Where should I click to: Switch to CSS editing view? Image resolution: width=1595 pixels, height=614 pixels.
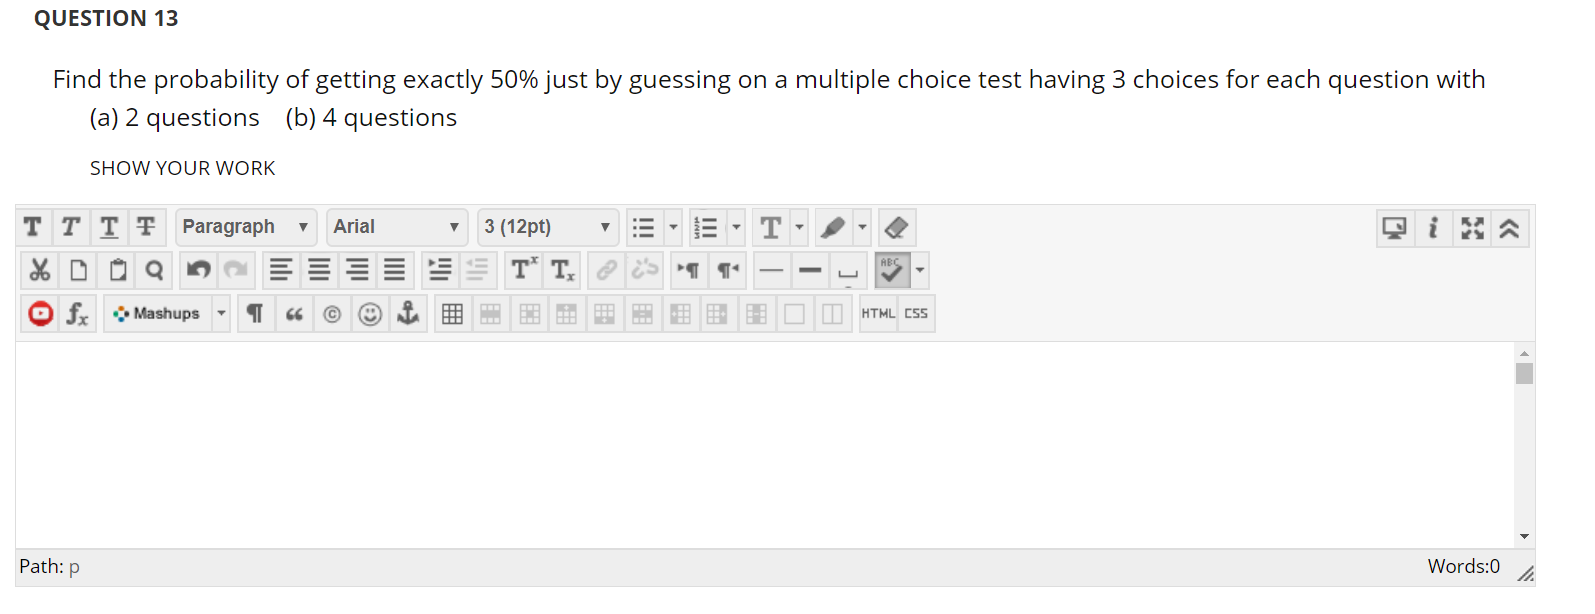pos(915,313)
